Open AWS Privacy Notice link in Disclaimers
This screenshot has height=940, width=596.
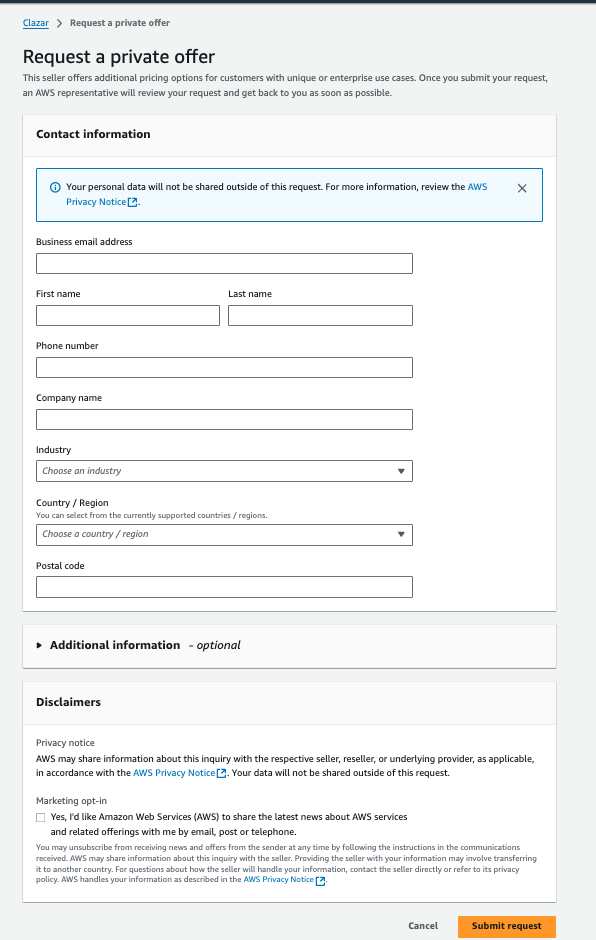[174, 773]
